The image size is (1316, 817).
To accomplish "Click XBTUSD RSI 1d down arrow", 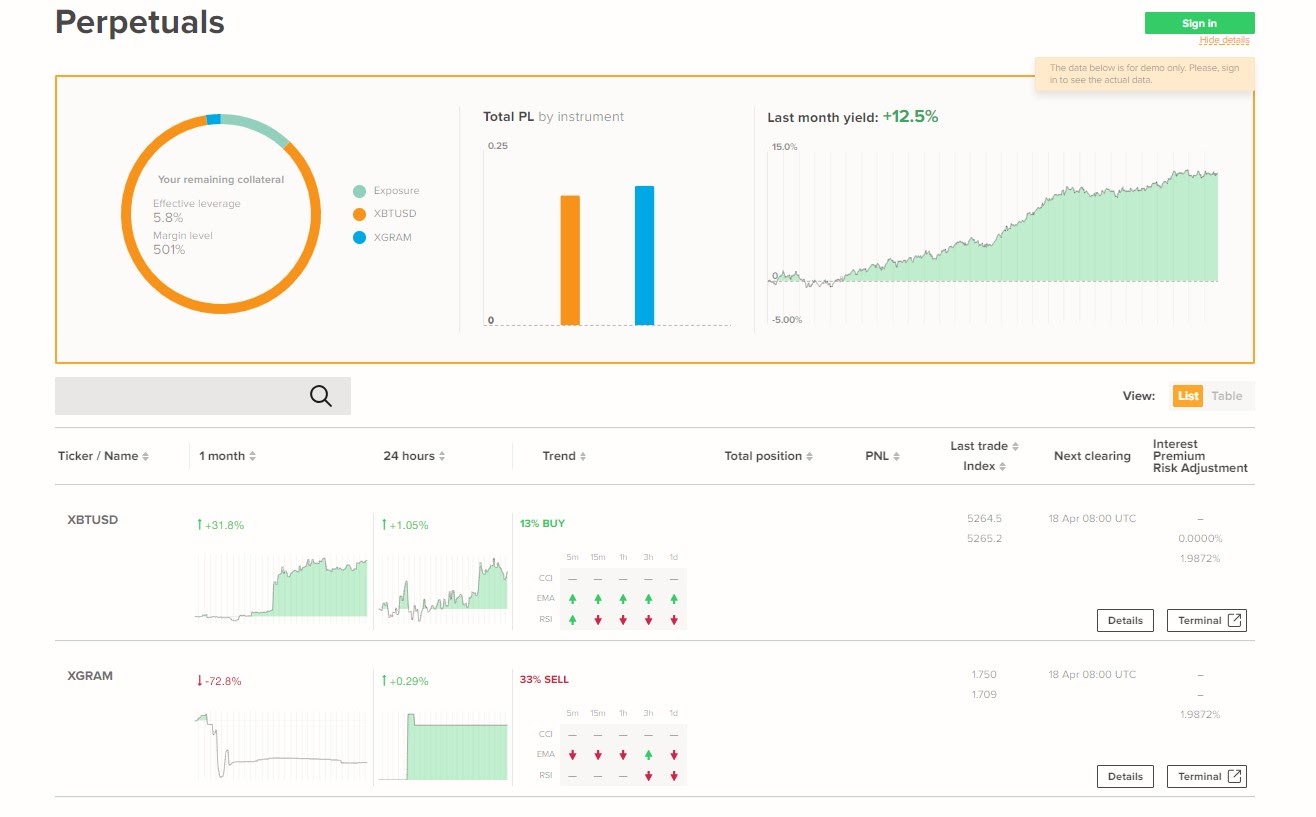I will (x=674, y=620).
